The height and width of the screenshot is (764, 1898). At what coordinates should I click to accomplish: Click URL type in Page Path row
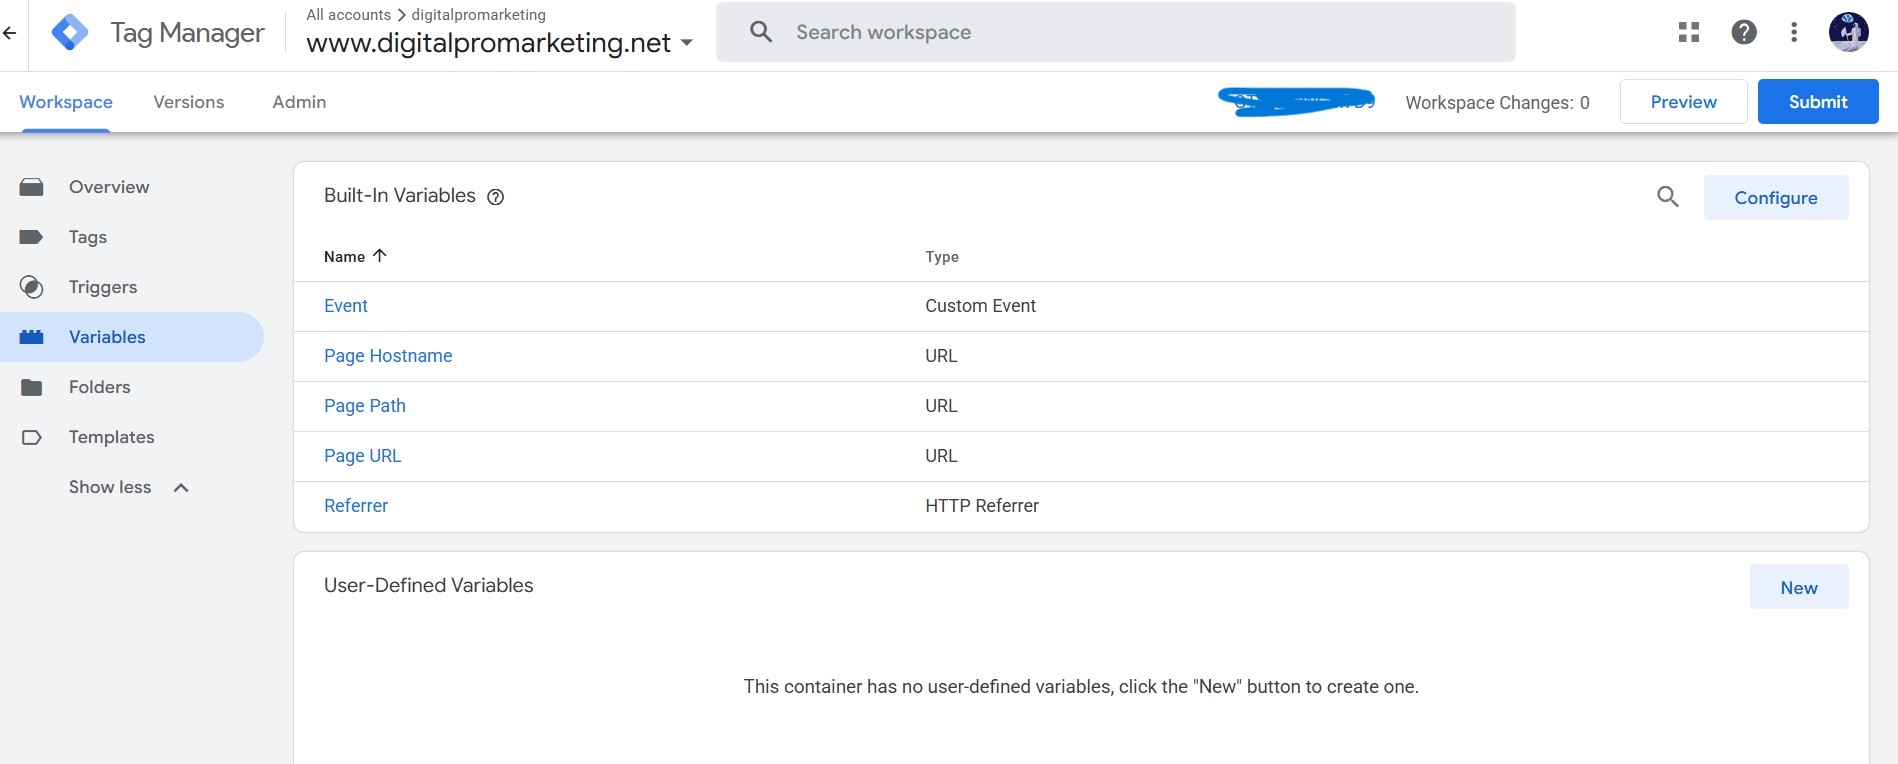tap(941, 406)
